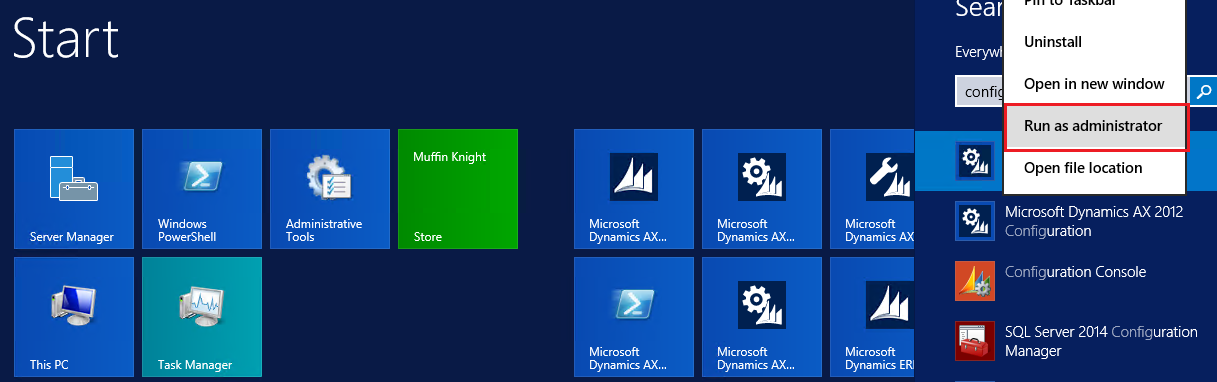Open the Administrative Tools tile
The image size is (1217, 382).
[x=330, y=189]
